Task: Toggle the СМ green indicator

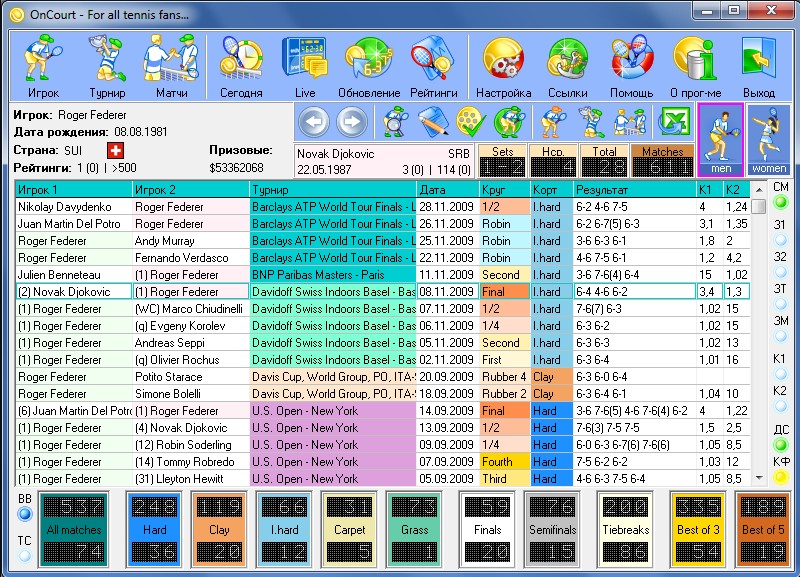Action: 780,203
